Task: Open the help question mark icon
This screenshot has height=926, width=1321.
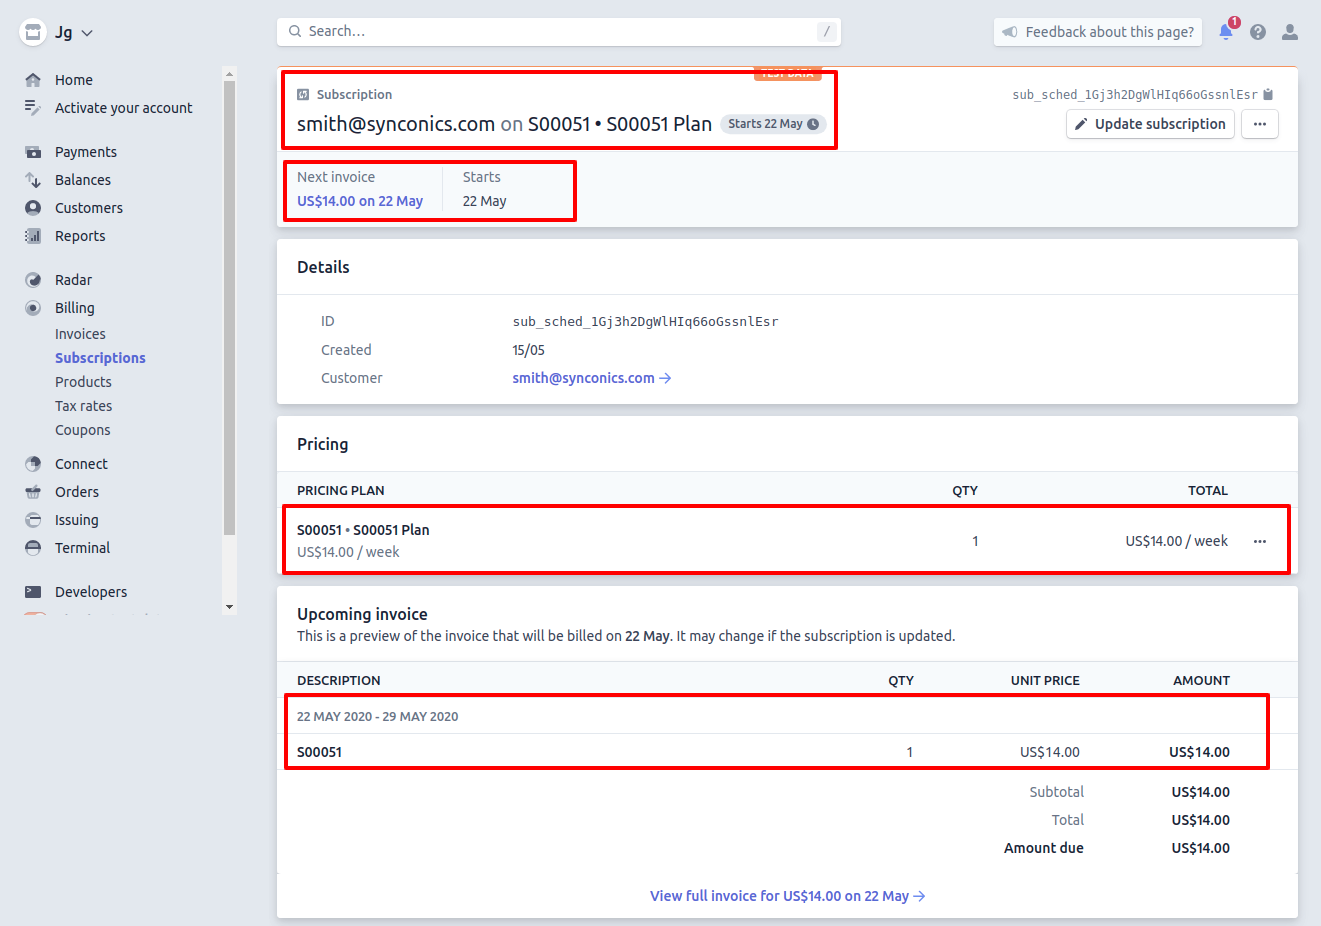Action: pyautogui.click(x=1258, y=32)
